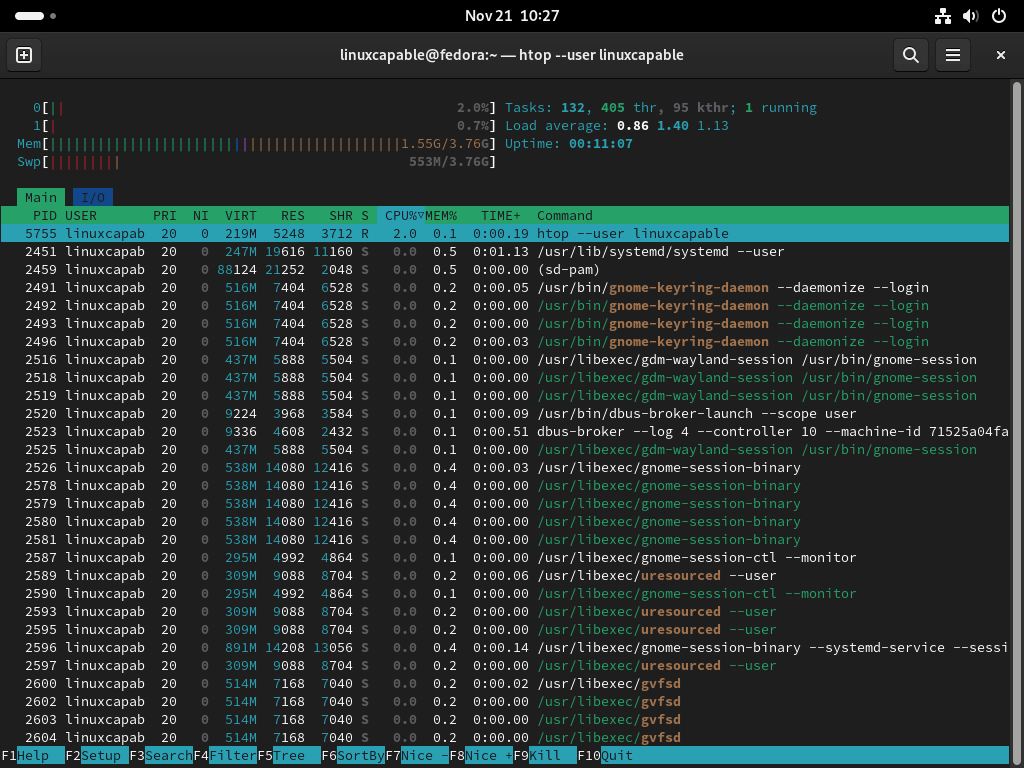Open the clock menu showing Nov 21 10:27
The width and height of the screenshot is (1024, 768).
coord(512,16)
